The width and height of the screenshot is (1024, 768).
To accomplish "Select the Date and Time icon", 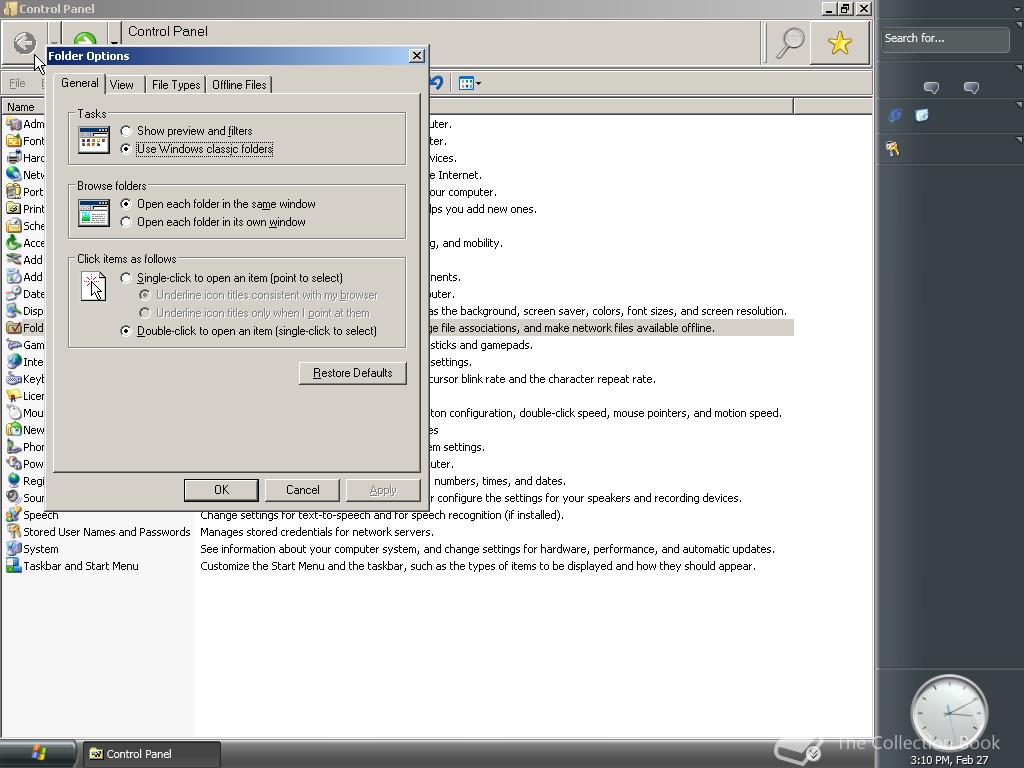I will tap(14, 293).
